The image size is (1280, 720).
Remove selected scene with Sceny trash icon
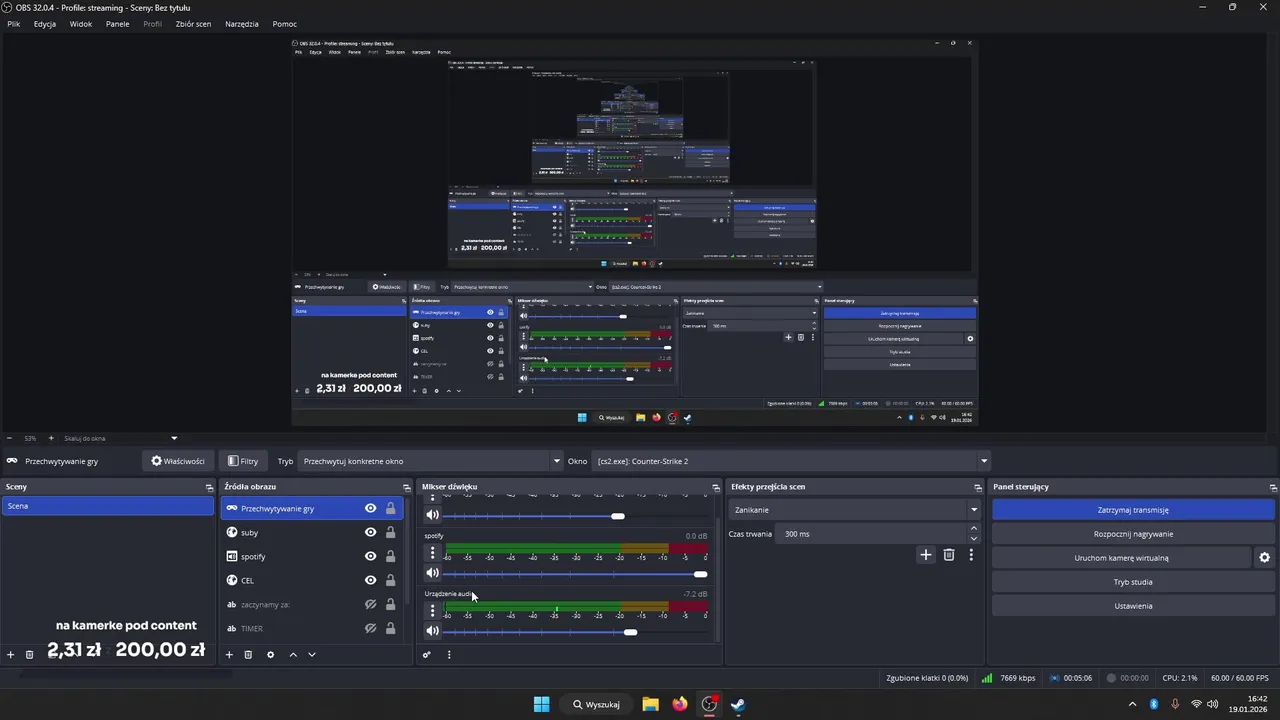(x=29, y=655)
